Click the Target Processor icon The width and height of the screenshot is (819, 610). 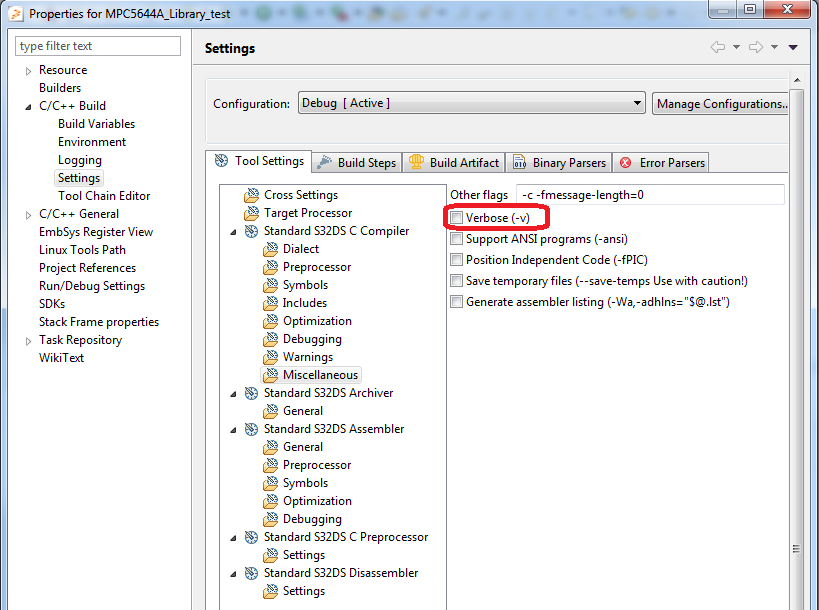point(251,213)
